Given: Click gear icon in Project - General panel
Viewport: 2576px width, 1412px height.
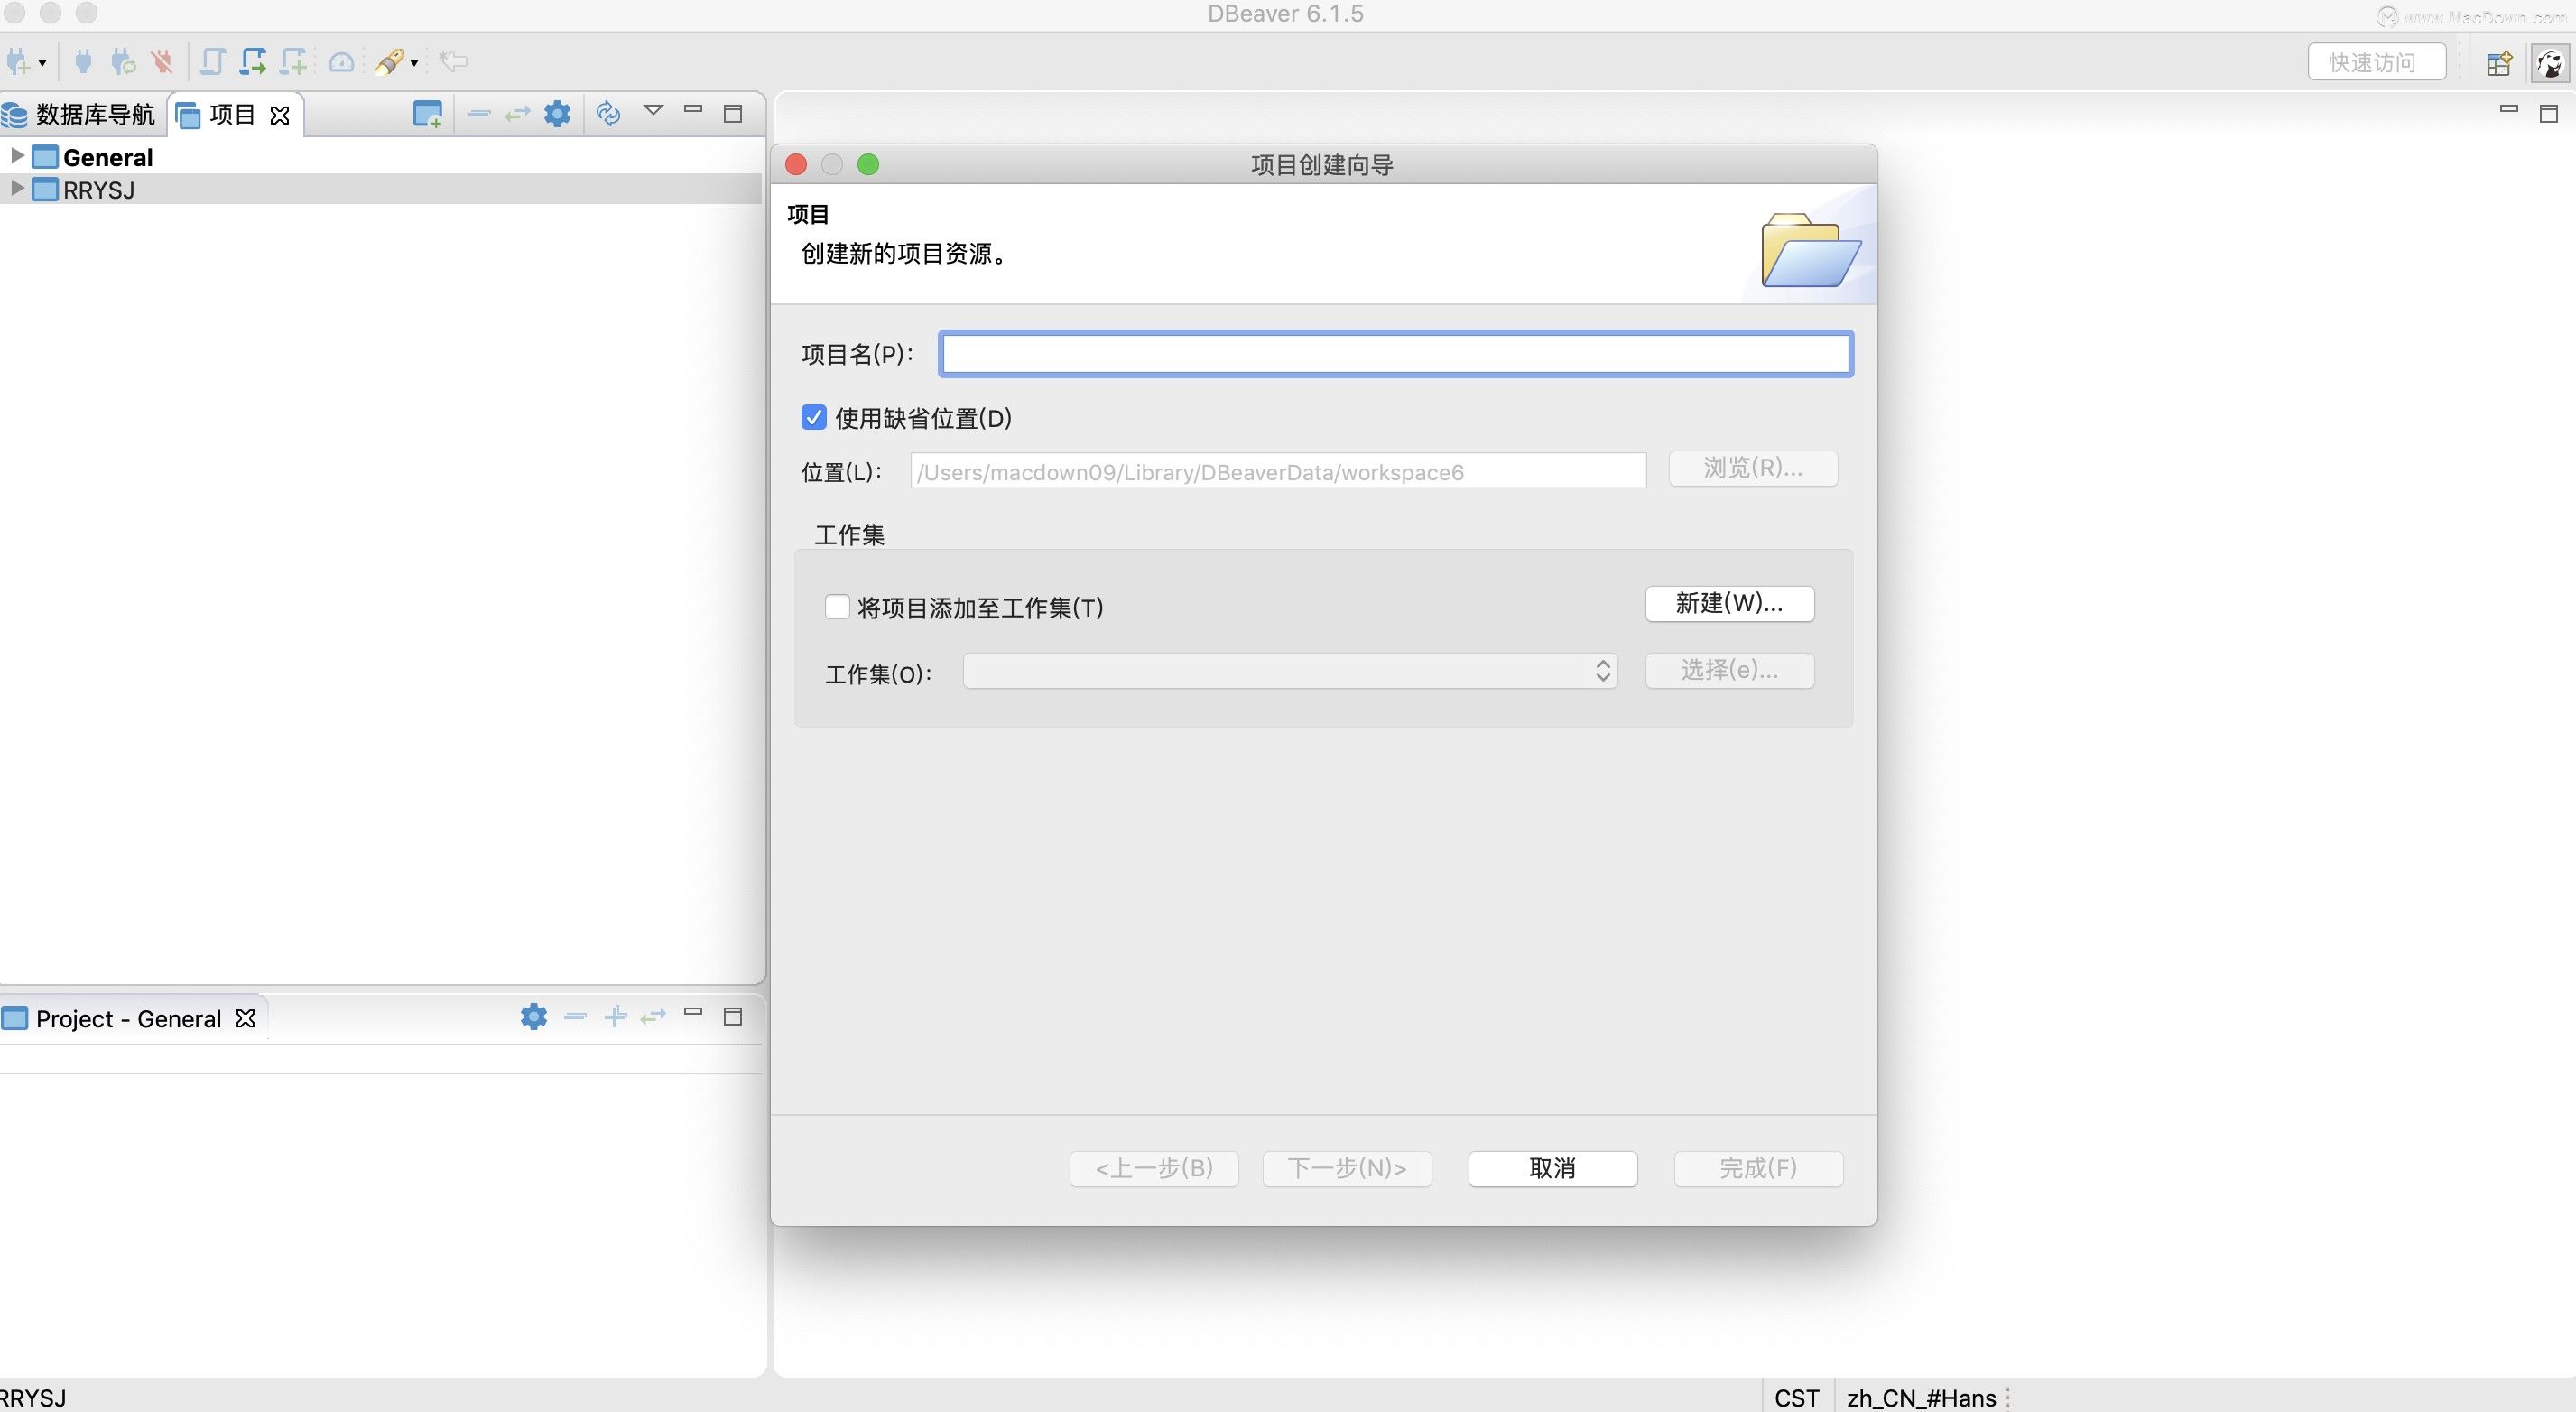Looking at the screenshot, I should tap(533, 1017).
